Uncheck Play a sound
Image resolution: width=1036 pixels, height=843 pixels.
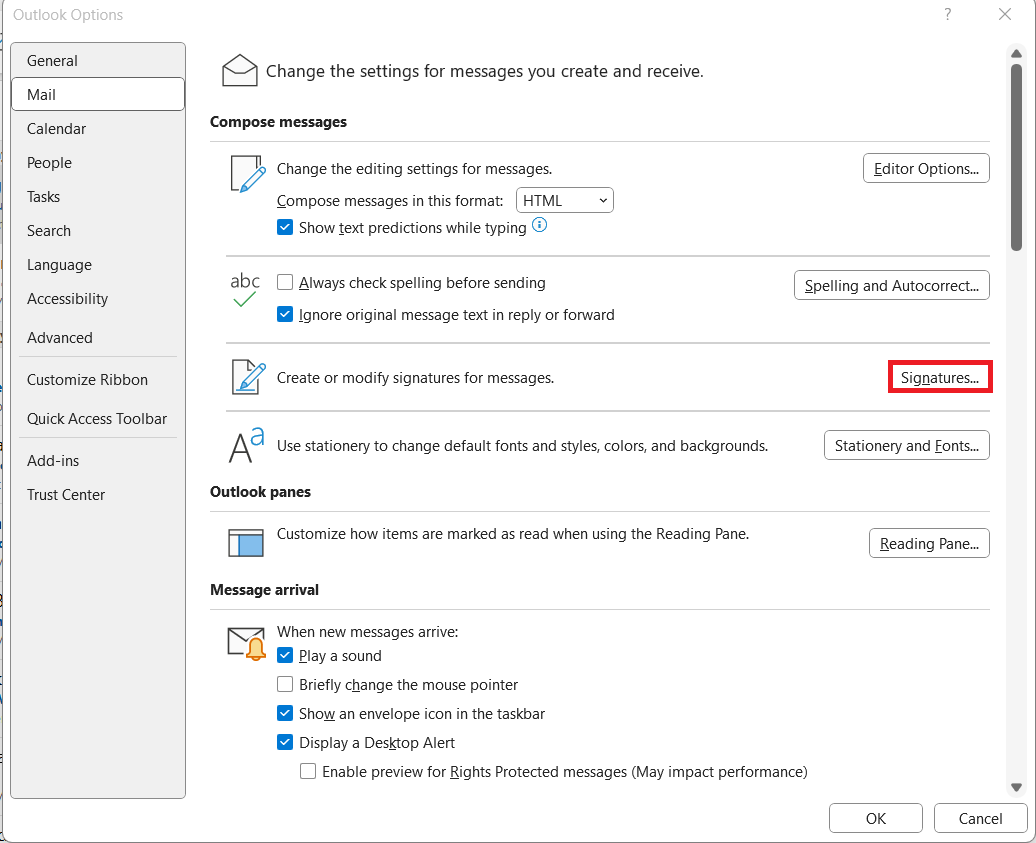click(x=285, y=655)
